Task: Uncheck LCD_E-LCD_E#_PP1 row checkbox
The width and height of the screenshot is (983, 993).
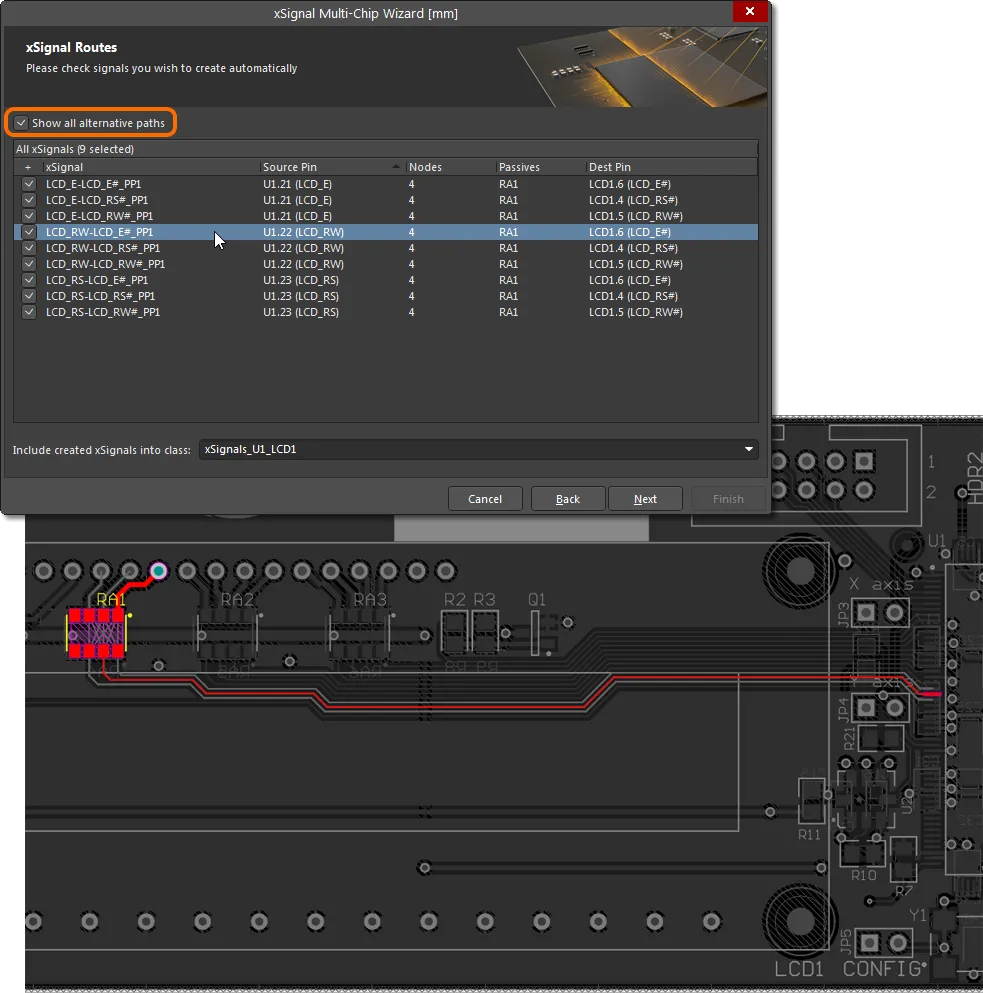Action: (x=29, y=184)
